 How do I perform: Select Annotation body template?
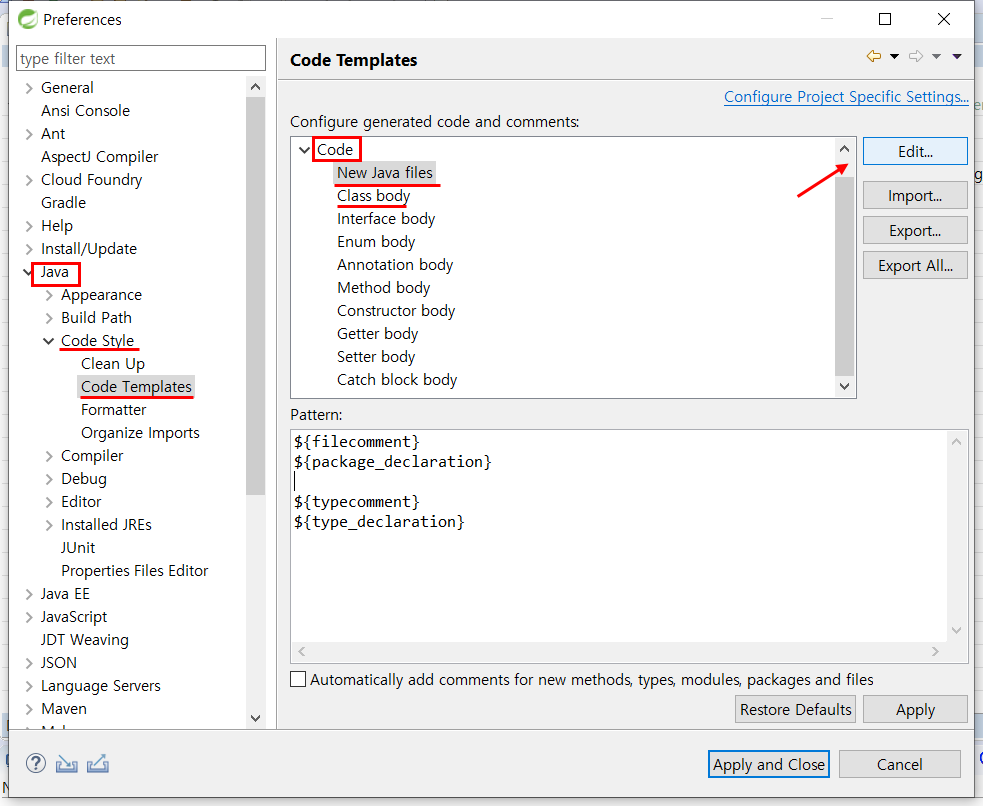point(395,265)
